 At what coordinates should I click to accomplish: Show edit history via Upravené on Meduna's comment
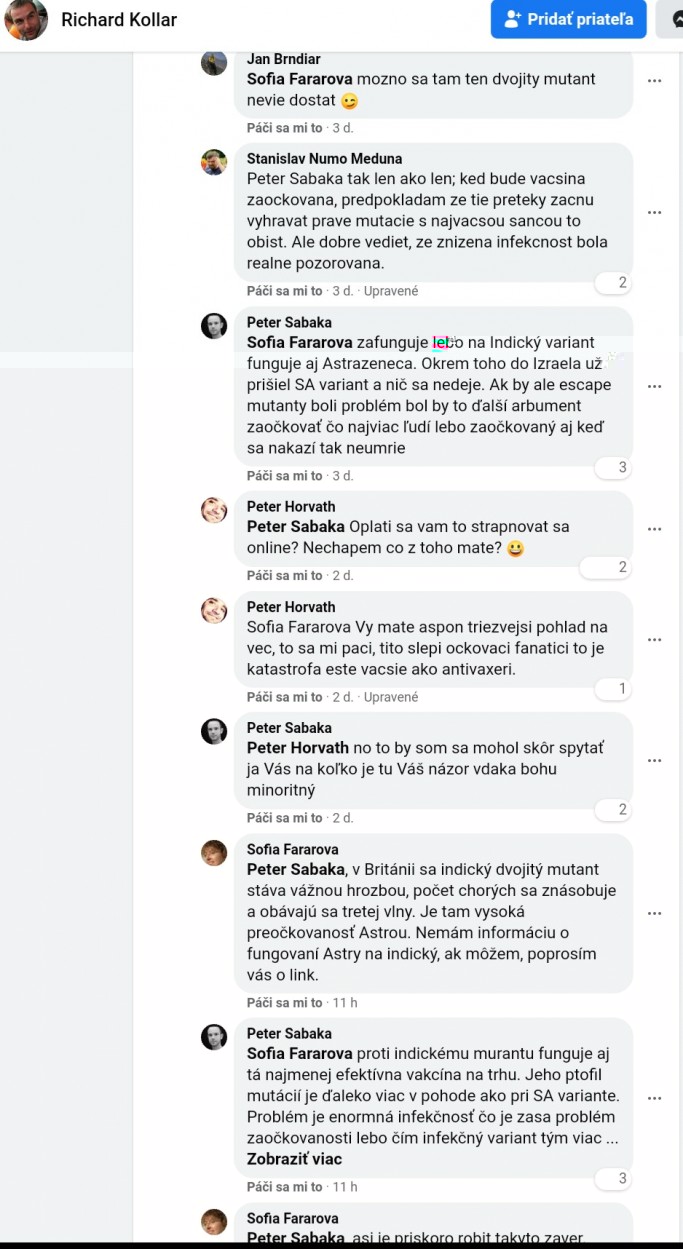point(391,291)
